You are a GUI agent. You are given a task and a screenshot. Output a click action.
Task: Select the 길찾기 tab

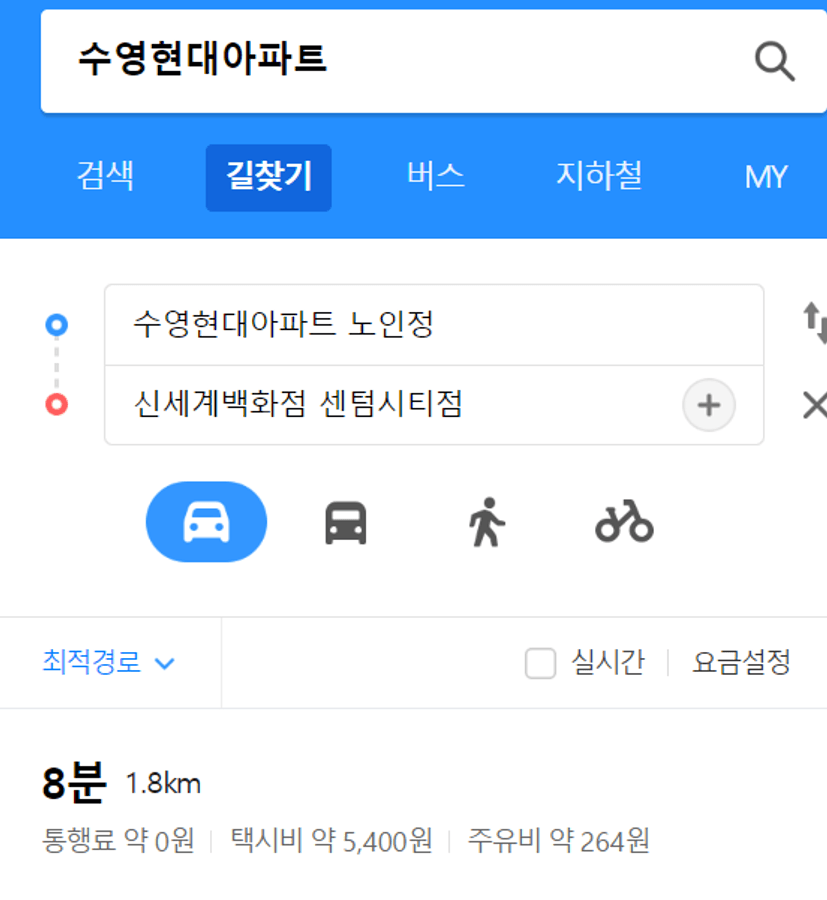pyautogui.click(x=269, y=177)
